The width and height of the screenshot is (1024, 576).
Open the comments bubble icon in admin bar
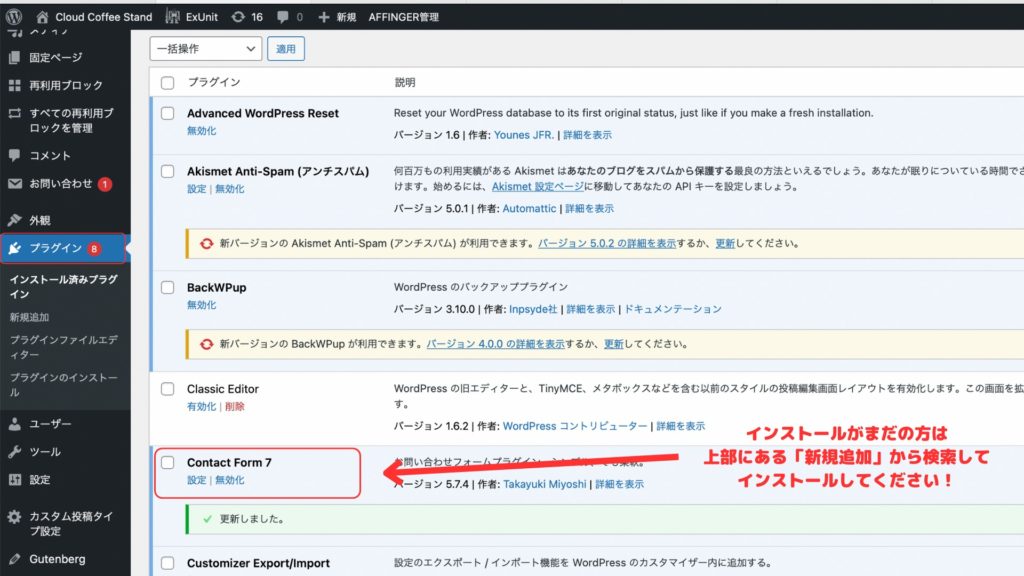(283, 17)
